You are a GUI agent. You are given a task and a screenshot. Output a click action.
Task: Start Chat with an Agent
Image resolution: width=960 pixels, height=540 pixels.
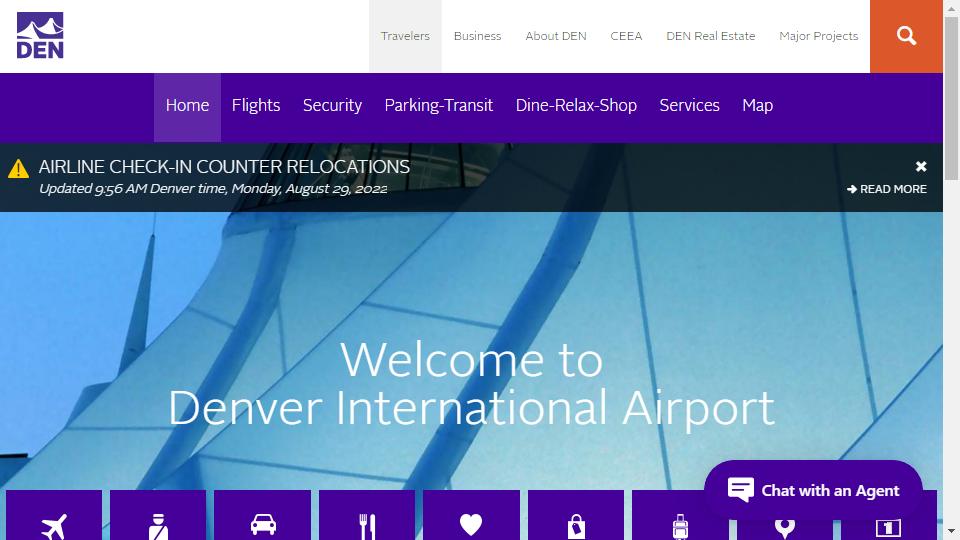tap(813, 490)
